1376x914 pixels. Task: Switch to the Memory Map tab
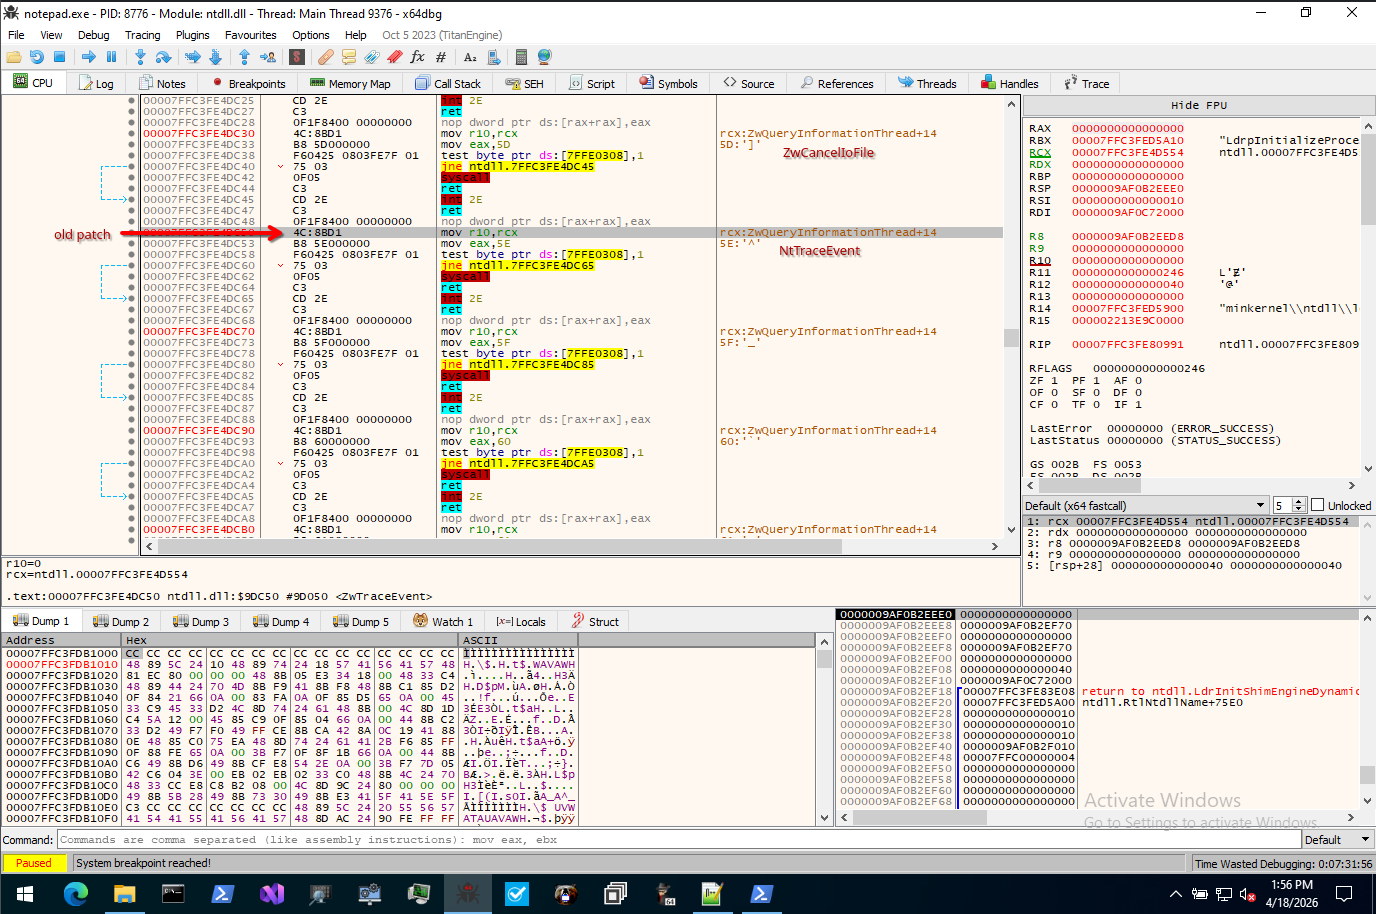click(x=350, y=83)
